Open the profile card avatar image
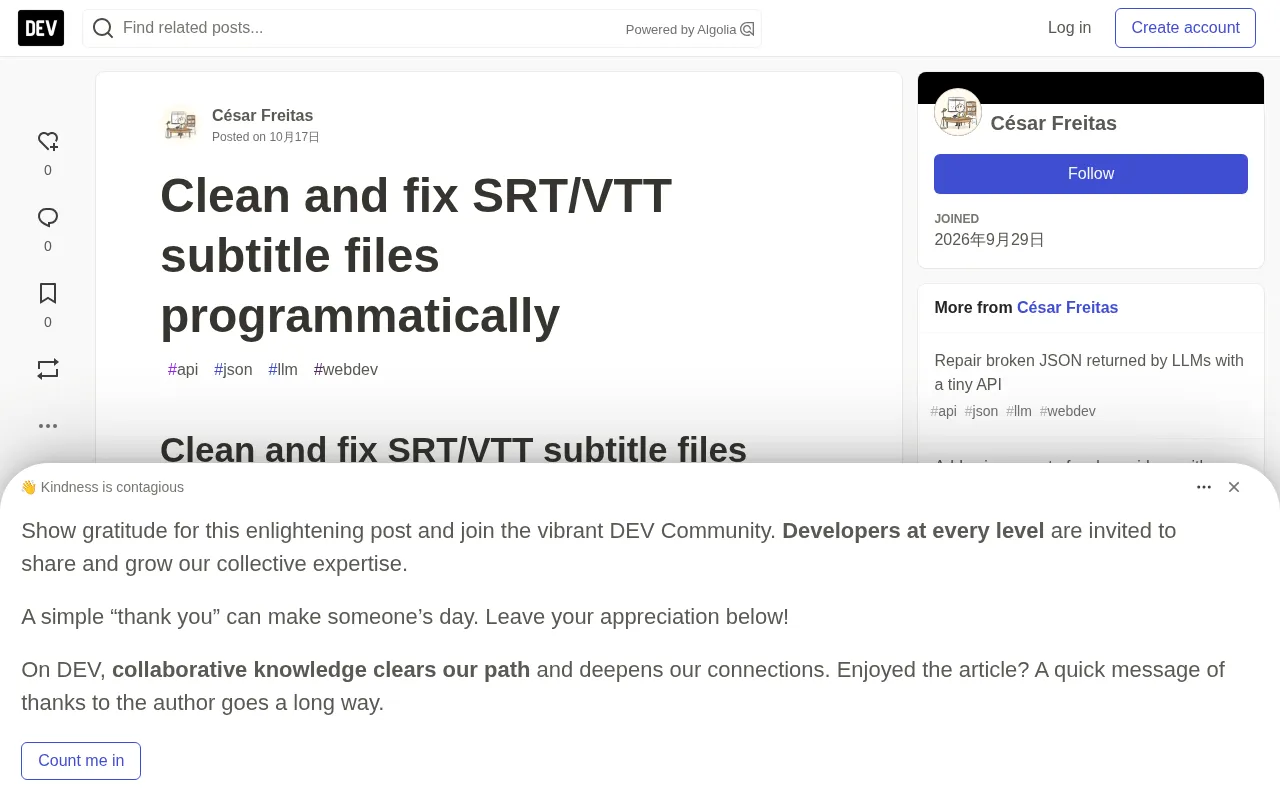The width and height of the screenshot is (1280, 800). 958,112
